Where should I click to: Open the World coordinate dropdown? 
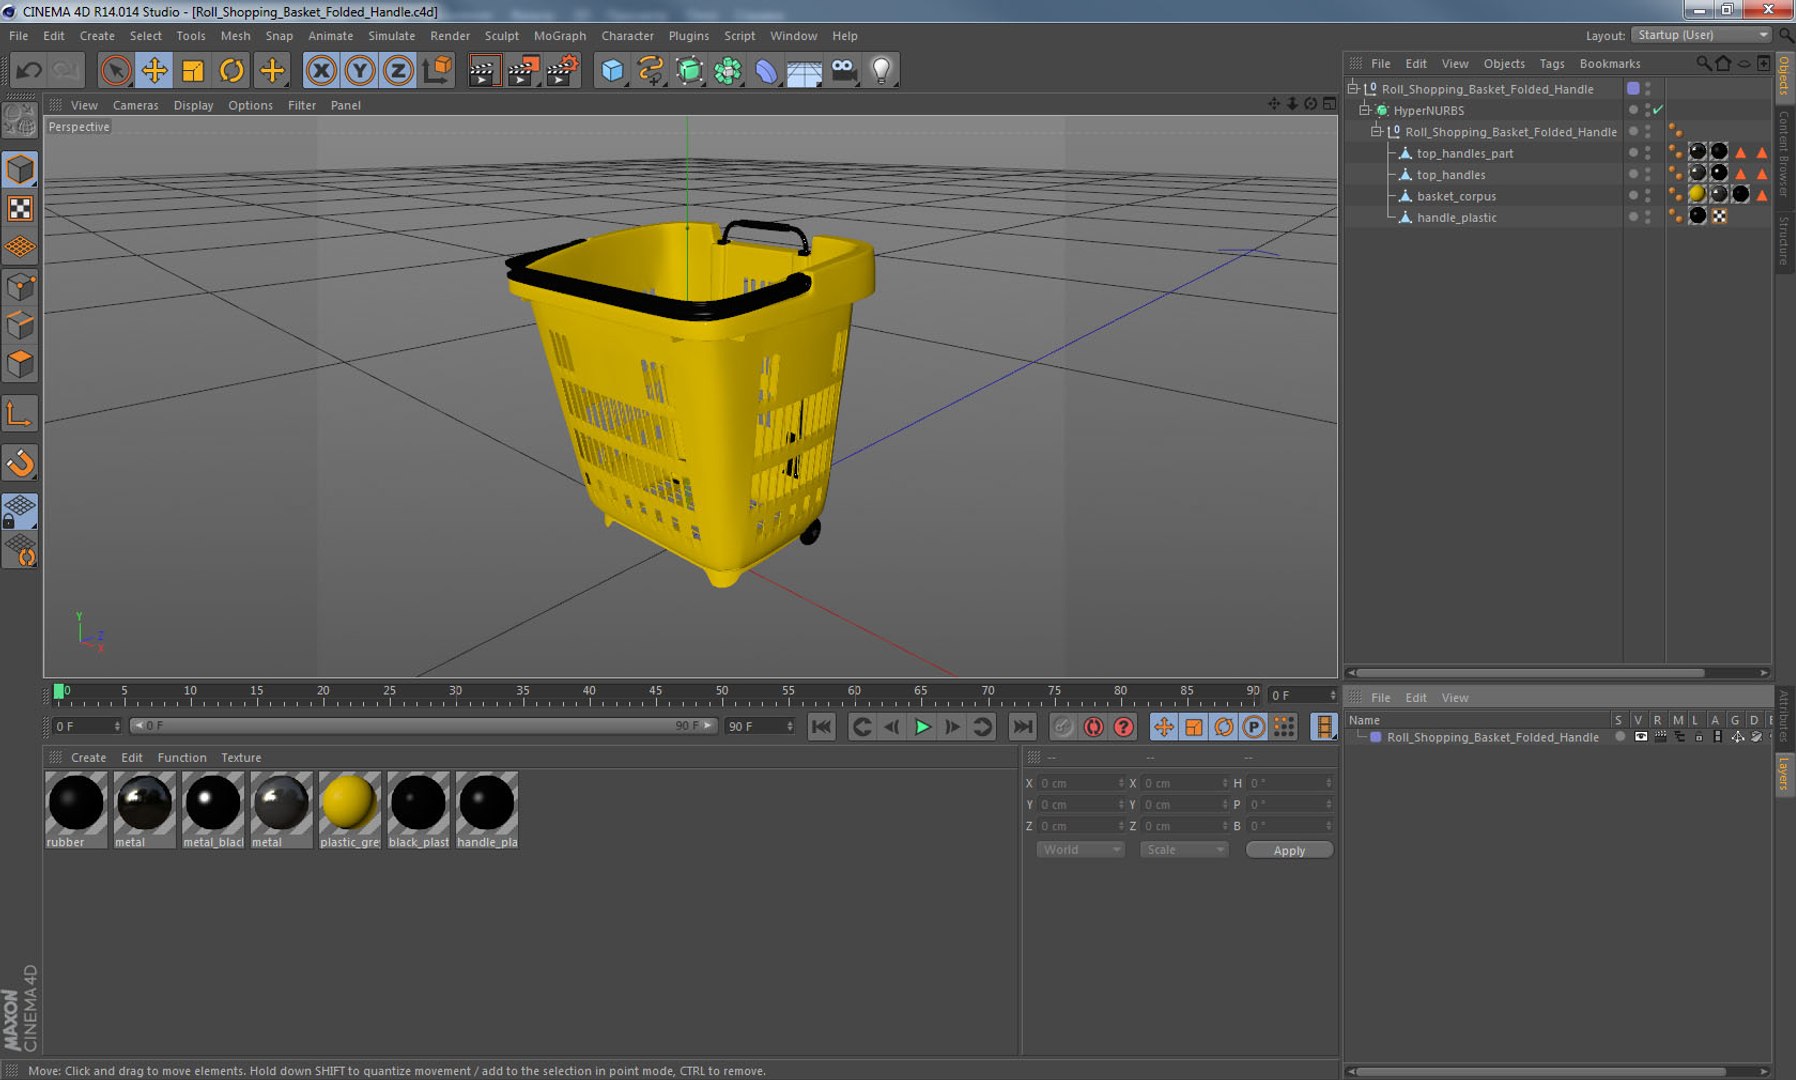pos(1080,850)
